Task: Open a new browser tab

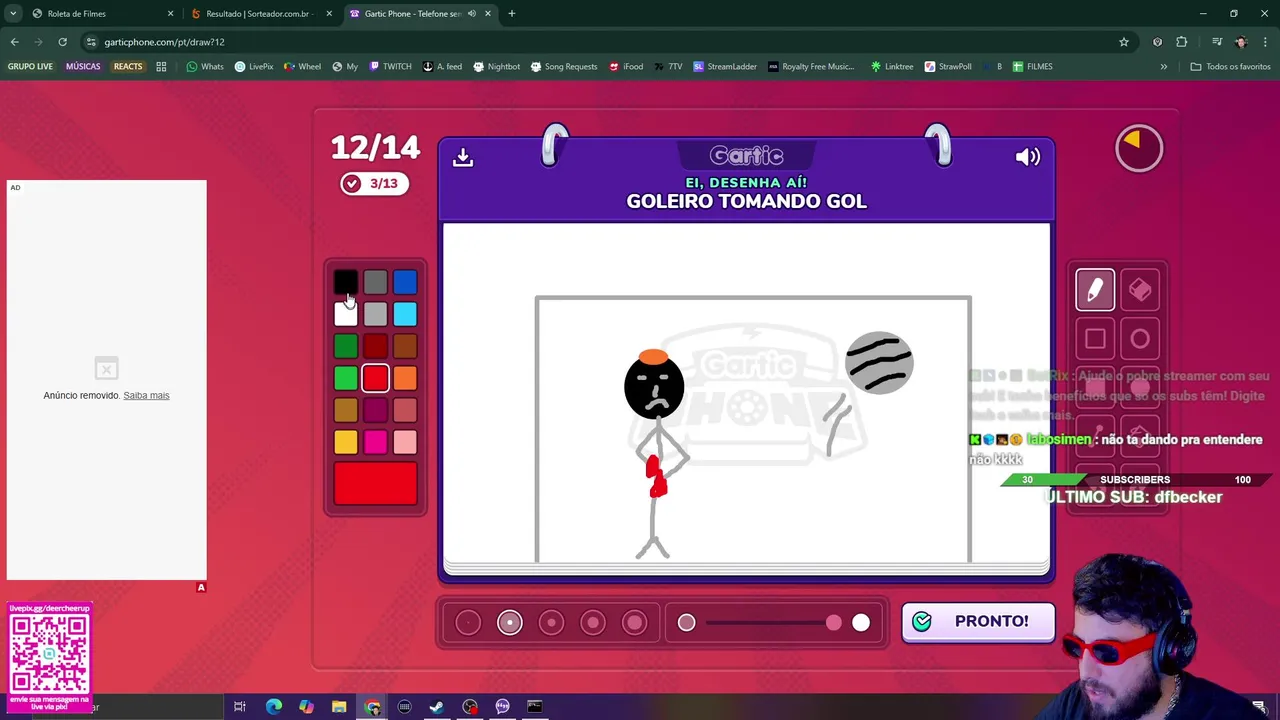Action: coord(511,14)
